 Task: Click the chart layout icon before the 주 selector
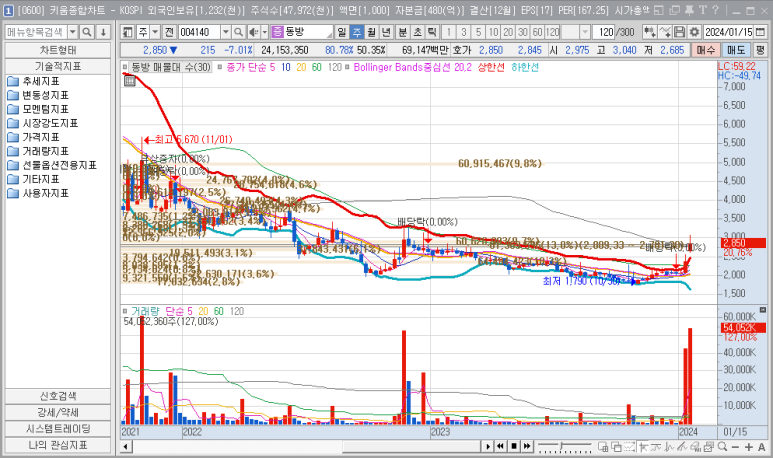128,33
